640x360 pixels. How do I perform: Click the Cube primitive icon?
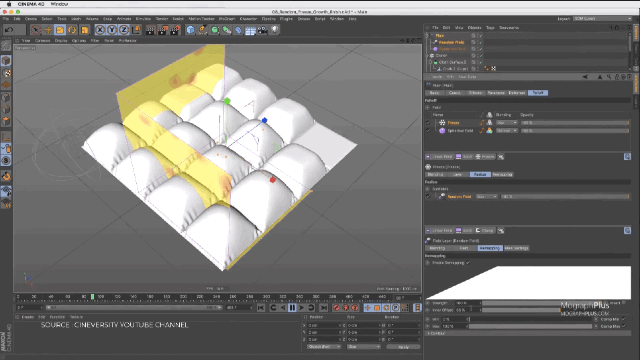[190, 30]
